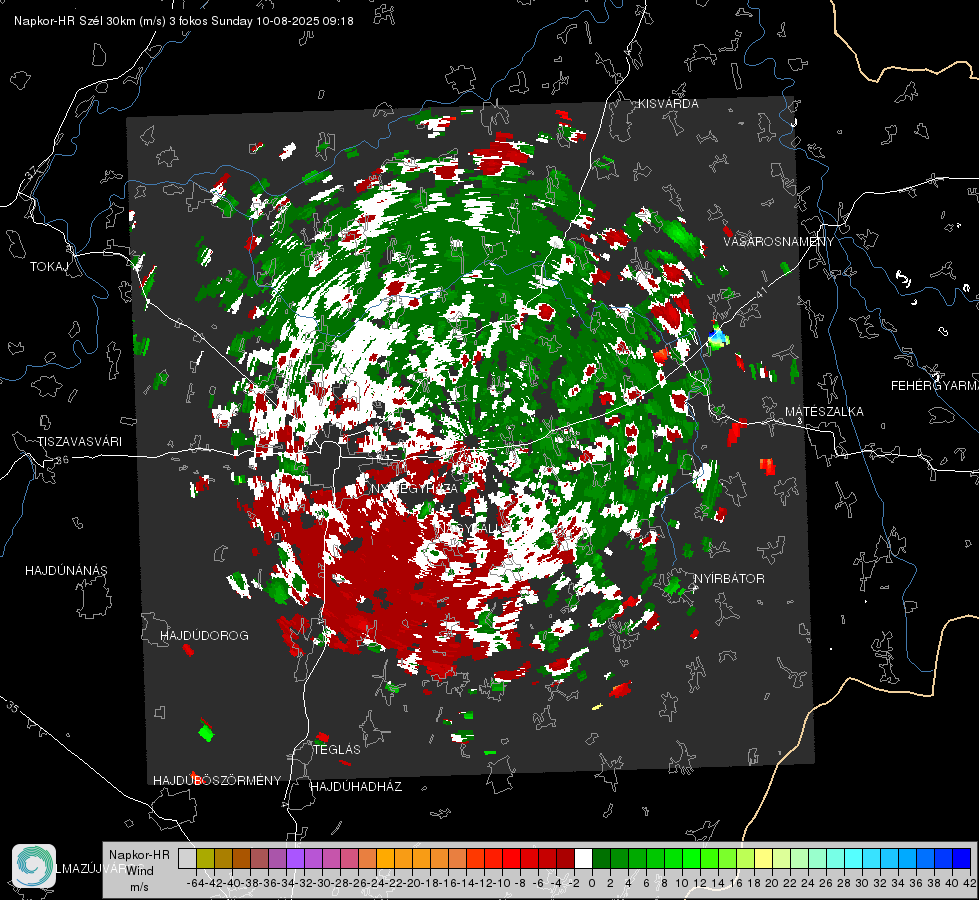
Task: Click the HAJDÚNÁNÁS city label
Action: pyautogui.click(x=66, y=570)
